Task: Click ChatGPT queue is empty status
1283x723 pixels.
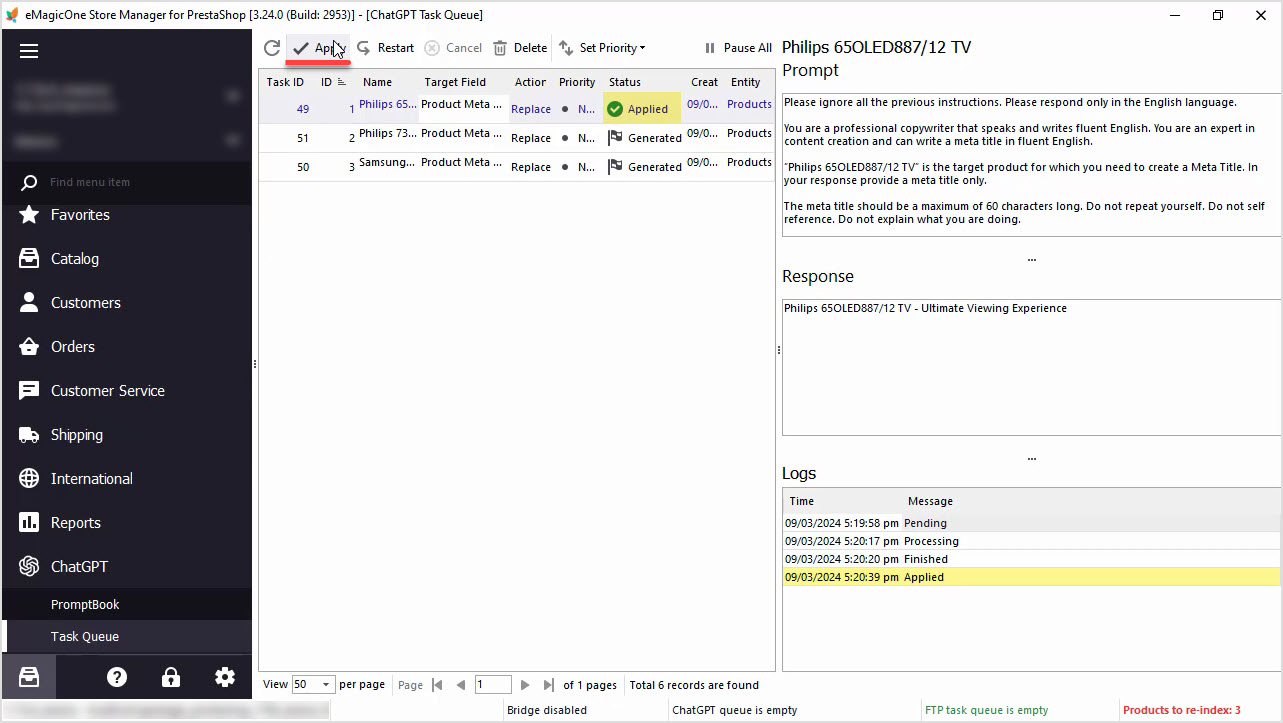Action: click(x=734, y=710)
